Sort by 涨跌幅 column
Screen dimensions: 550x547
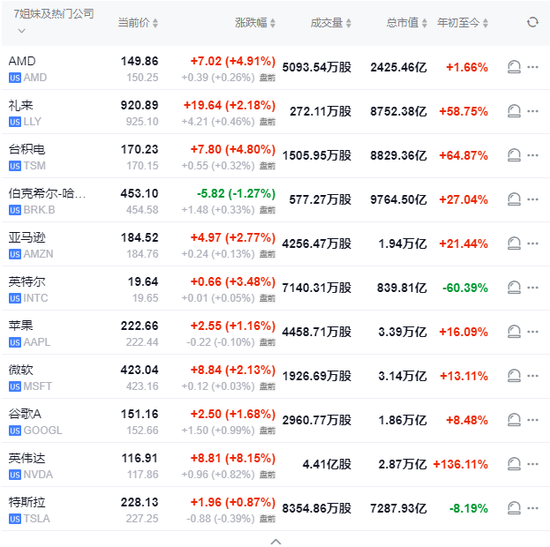[x=255, y=23]
